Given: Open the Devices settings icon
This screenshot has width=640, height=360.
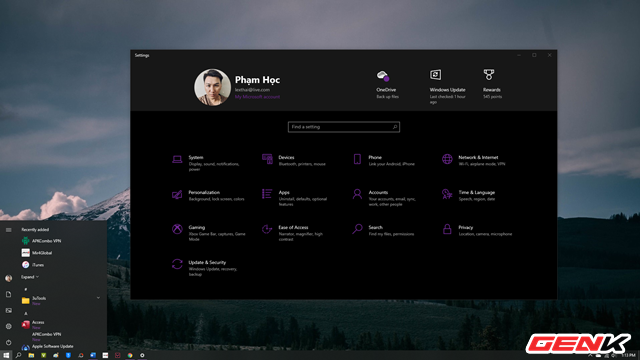Looking at the screenshot, I should click(x=267, y=159).
